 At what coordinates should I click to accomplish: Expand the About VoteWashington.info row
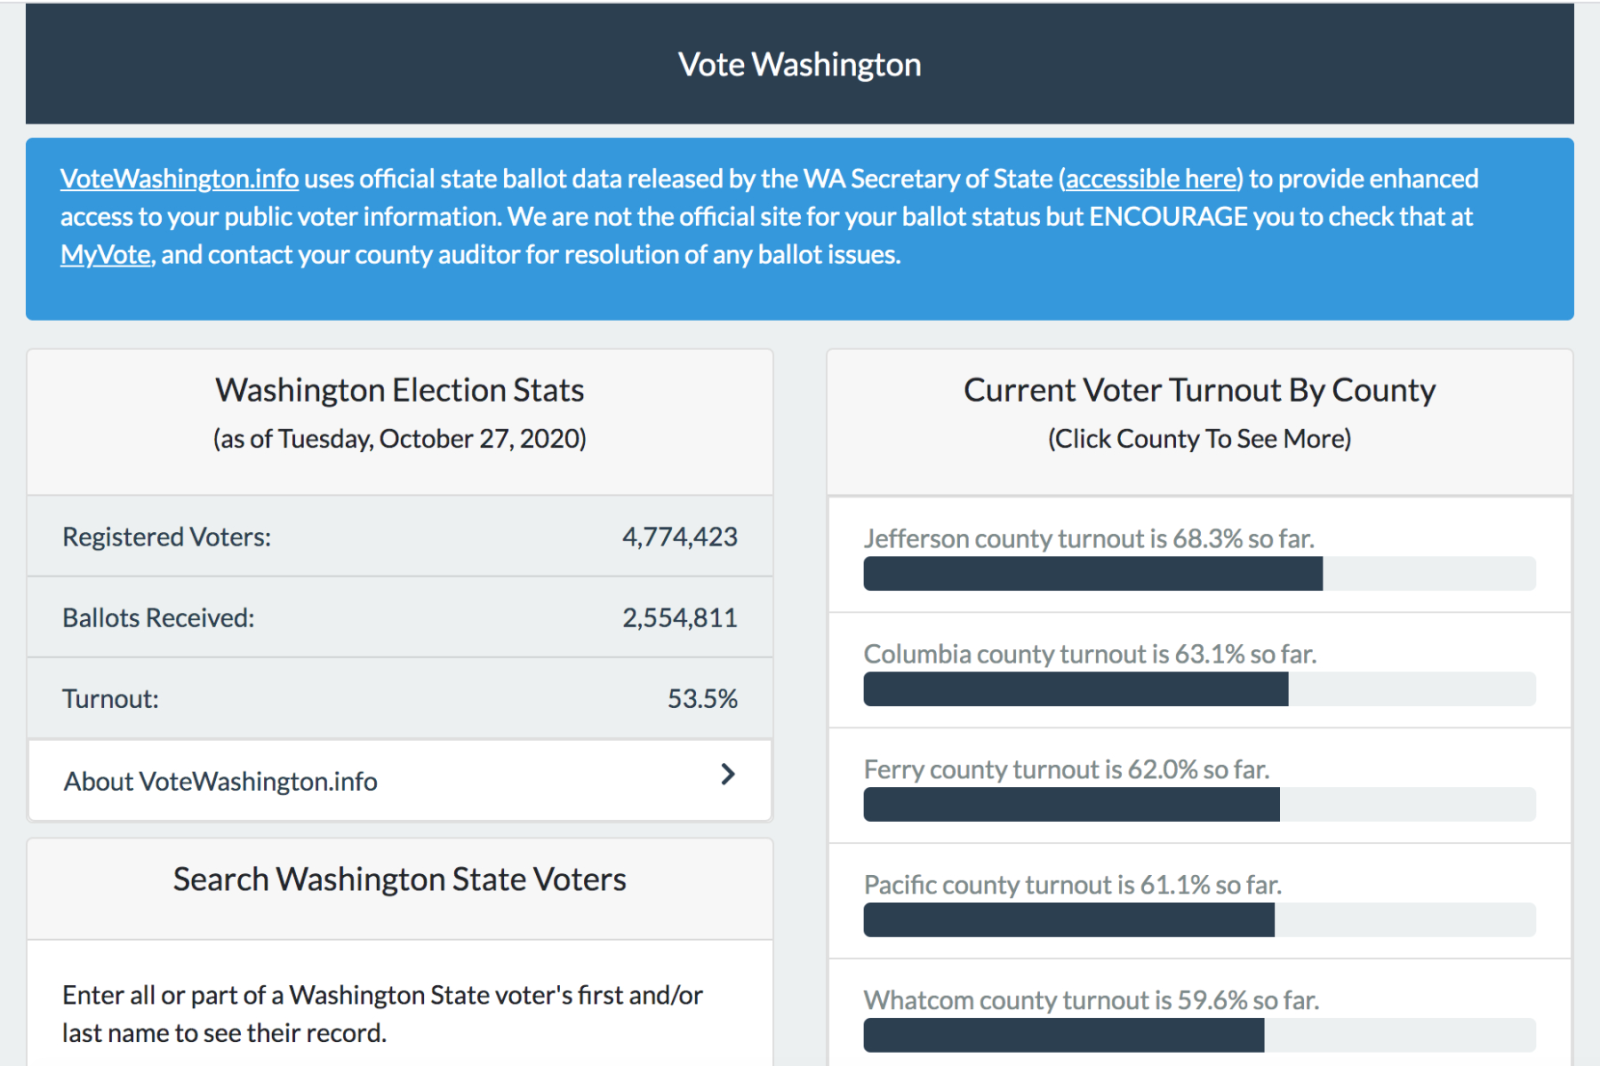click(x=399, y=781)
